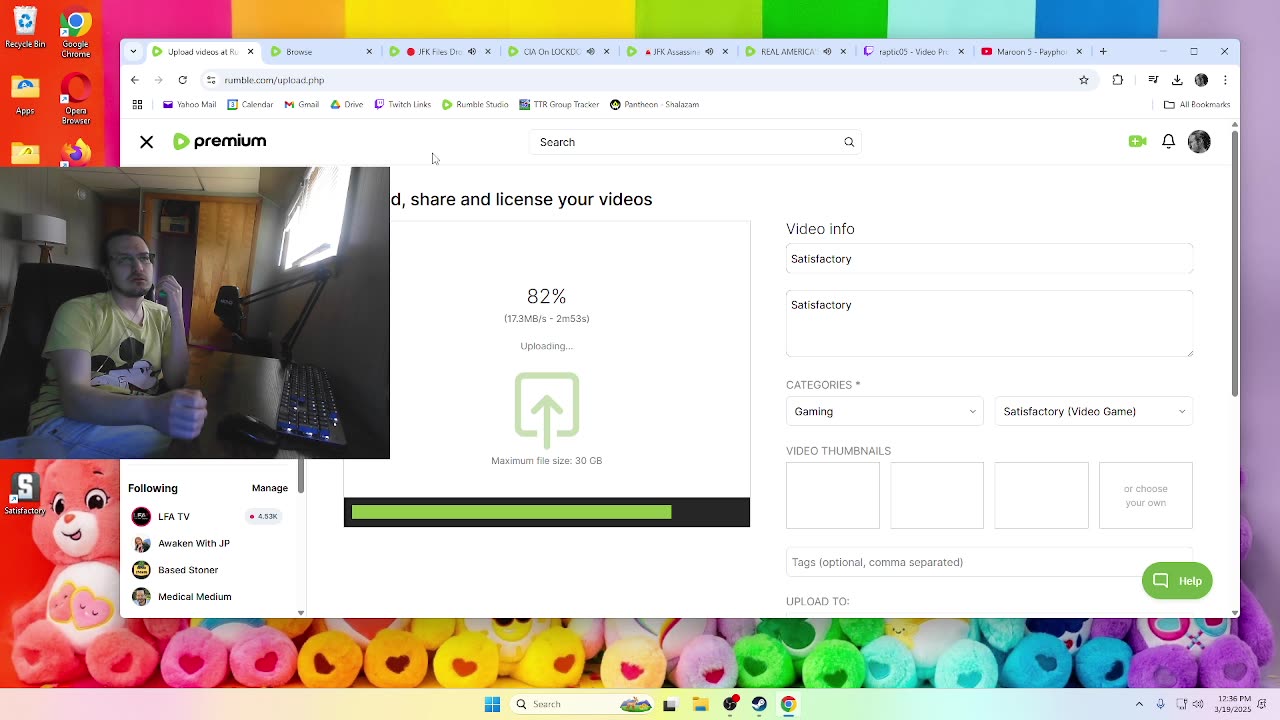
Task: Open the Rumble premium logo link
Action: tap(220, 141)
